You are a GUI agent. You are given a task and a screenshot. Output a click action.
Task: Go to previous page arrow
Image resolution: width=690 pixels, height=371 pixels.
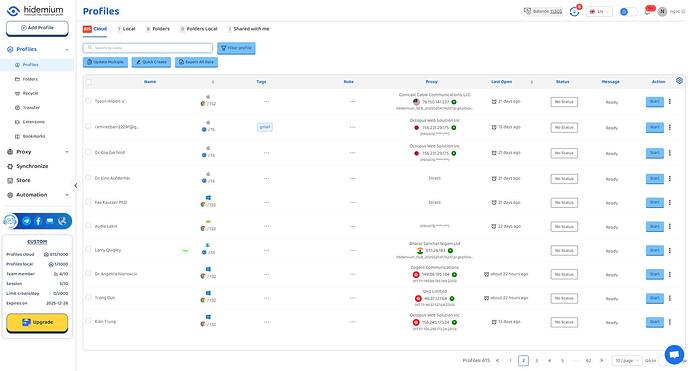click(498, 360)
